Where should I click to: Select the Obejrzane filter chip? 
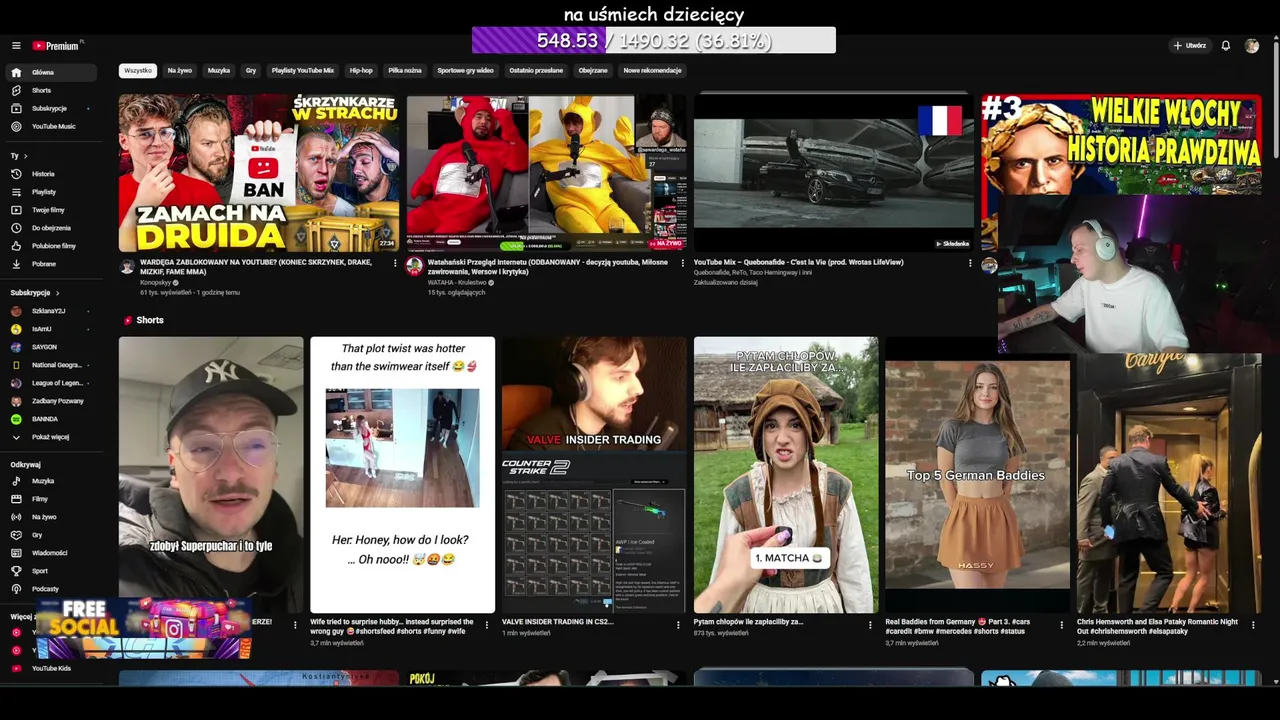pos(593,71)
